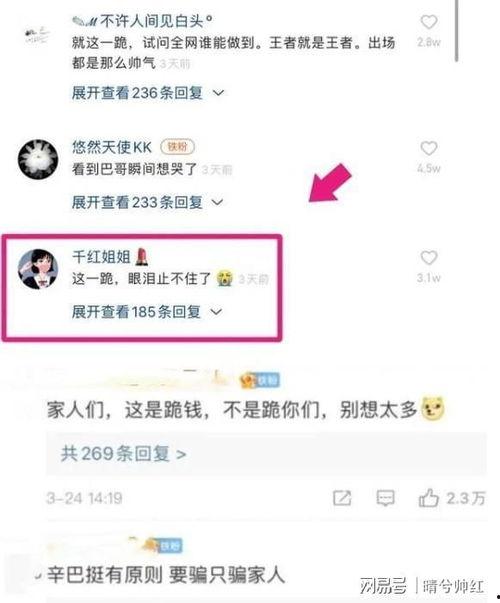The image size is (500, 603).
Task: Click username 千红姐姐
Action: coord(102,257)
